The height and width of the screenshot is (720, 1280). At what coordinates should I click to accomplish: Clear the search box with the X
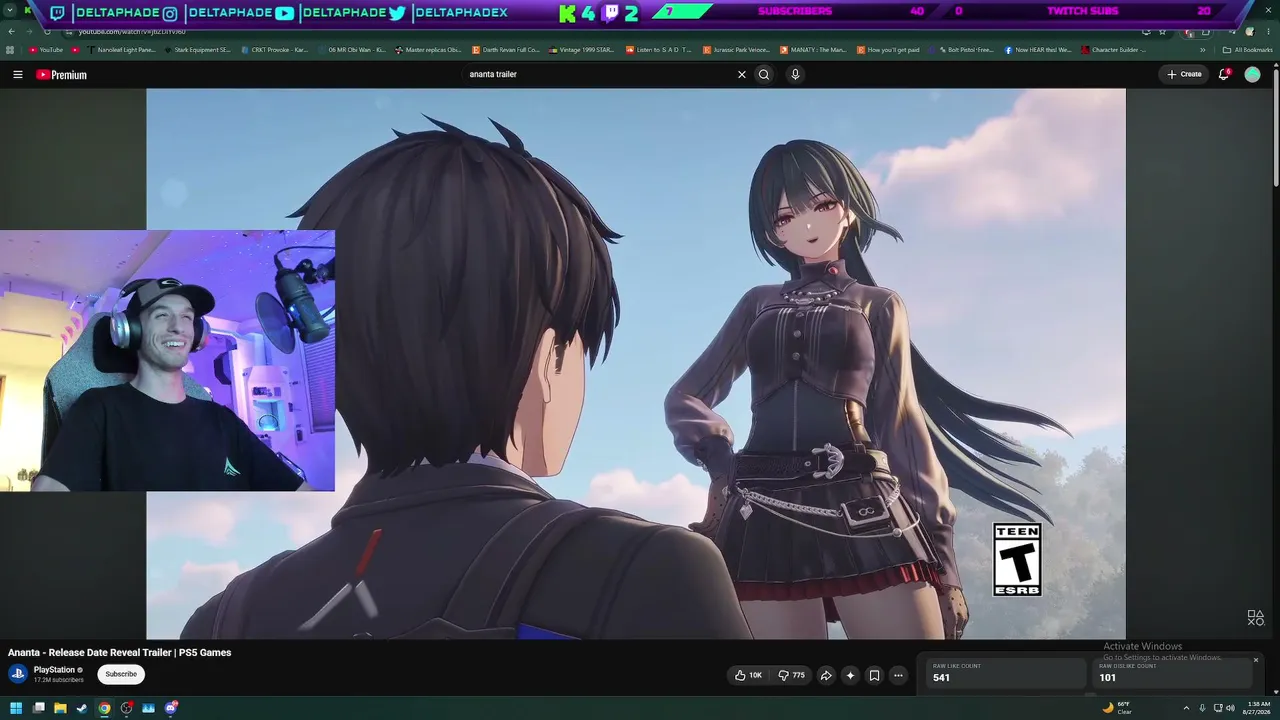coord(742,74)
